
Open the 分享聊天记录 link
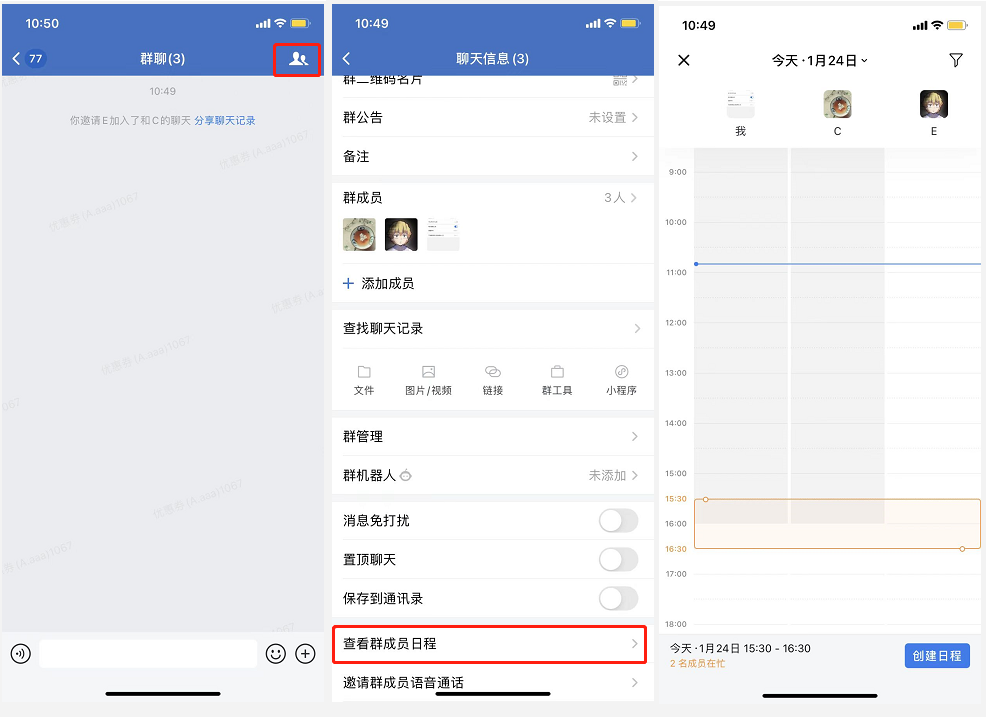click(x=224, y=121)
